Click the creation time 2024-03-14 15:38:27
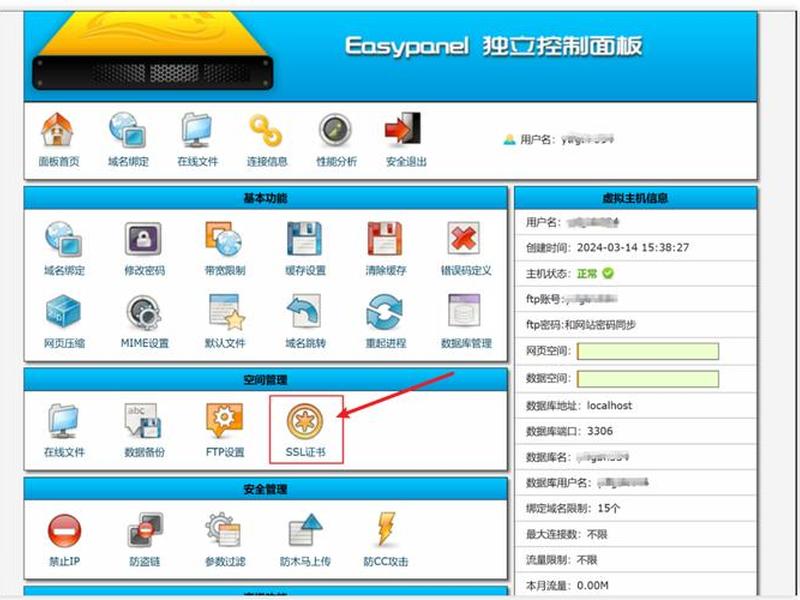This screenshot has height=600, width=800. (633, 247)
